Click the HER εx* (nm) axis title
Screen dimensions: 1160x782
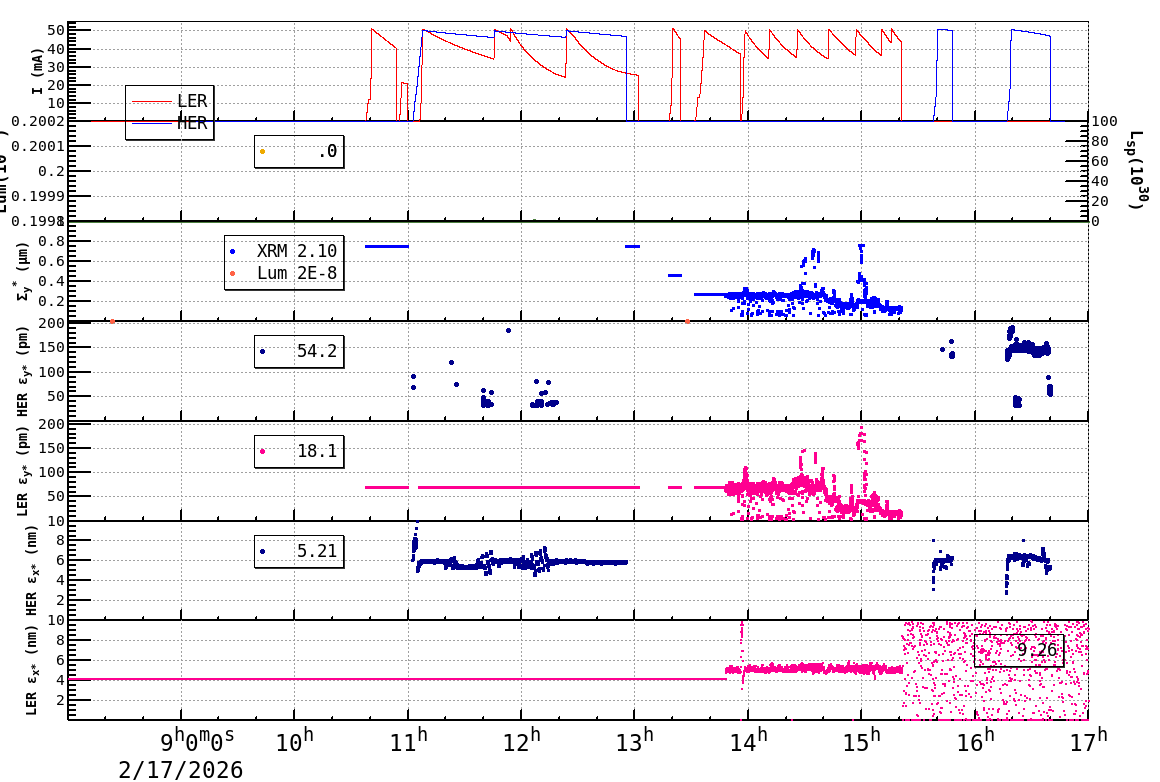[x=31, y=570]
